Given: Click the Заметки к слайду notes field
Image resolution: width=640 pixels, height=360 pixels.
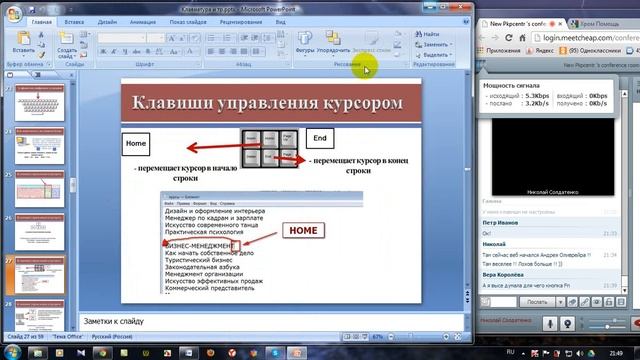Looking at the screenshot, I should pyautogui.click(x=271, y=321).
